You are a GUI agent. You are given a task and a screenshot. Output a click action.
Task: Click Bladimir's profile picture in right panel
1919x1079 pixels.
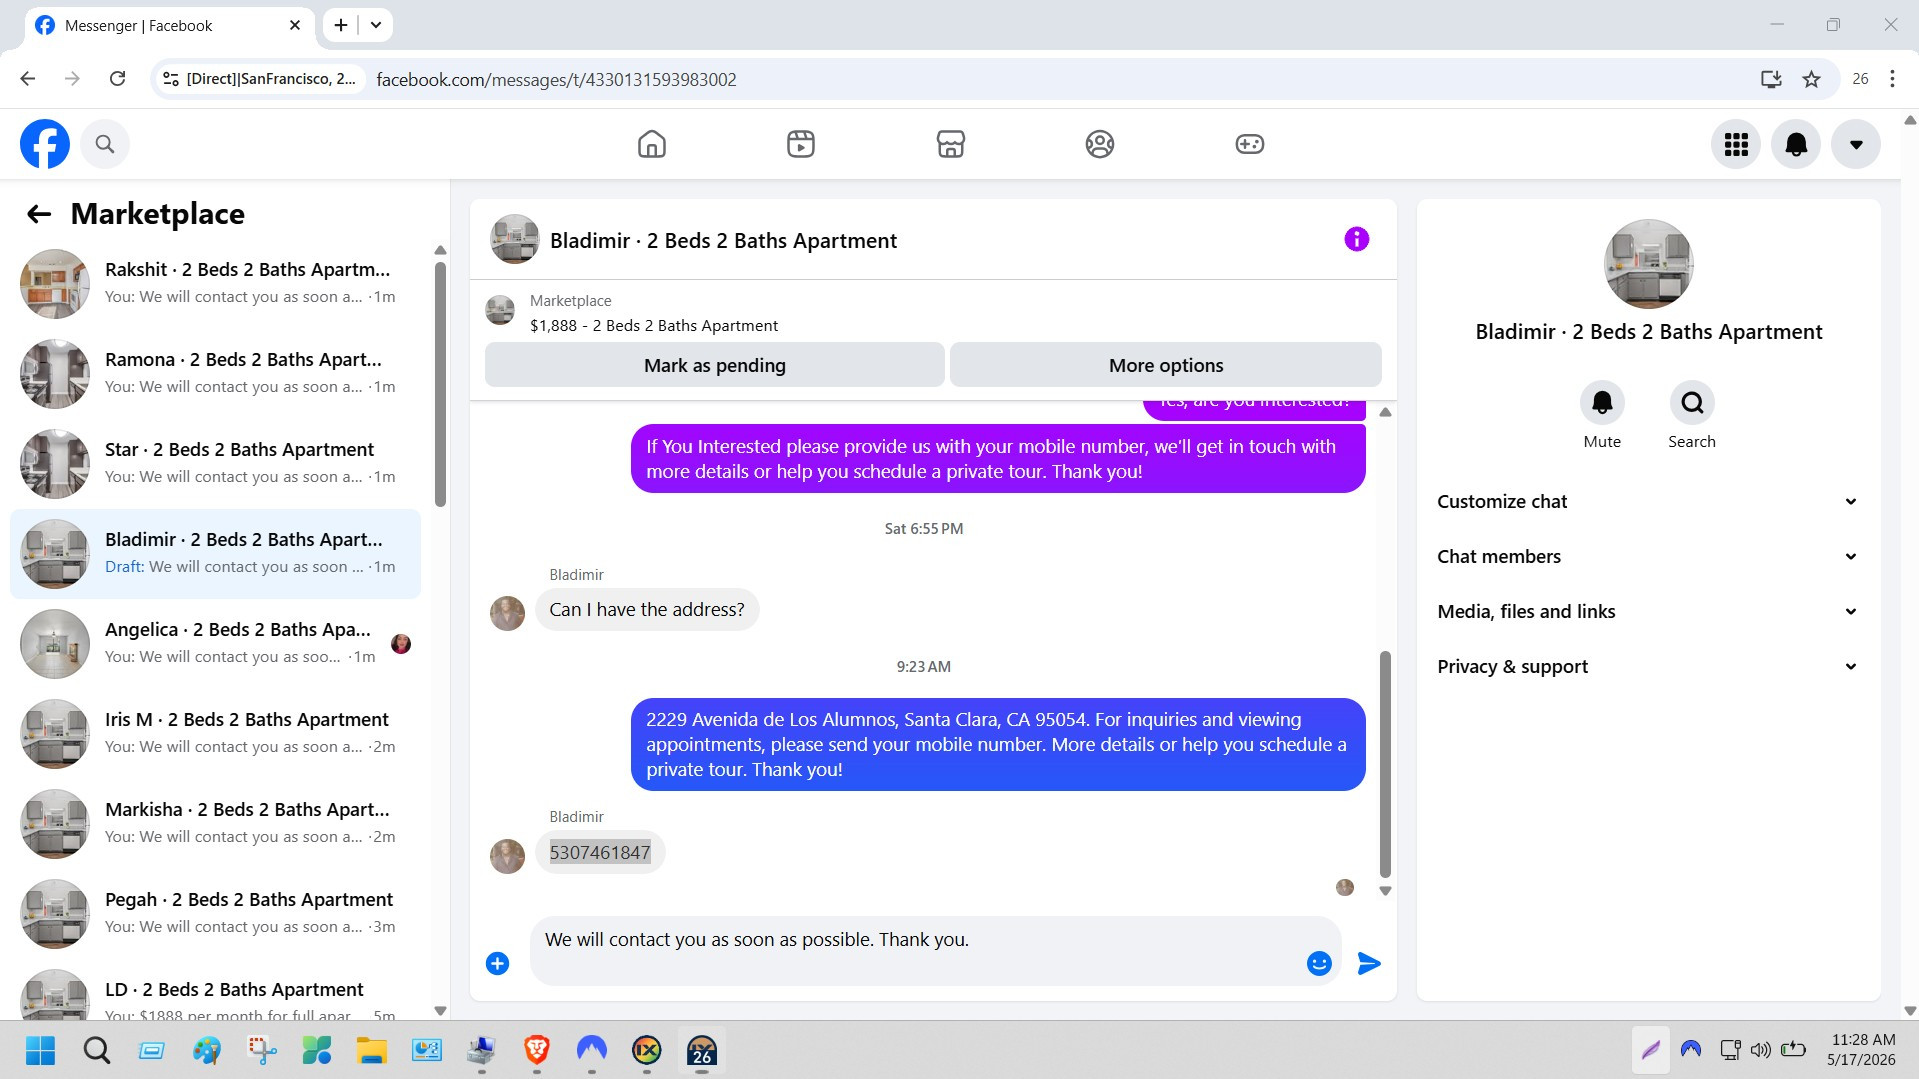(1648, 264)
